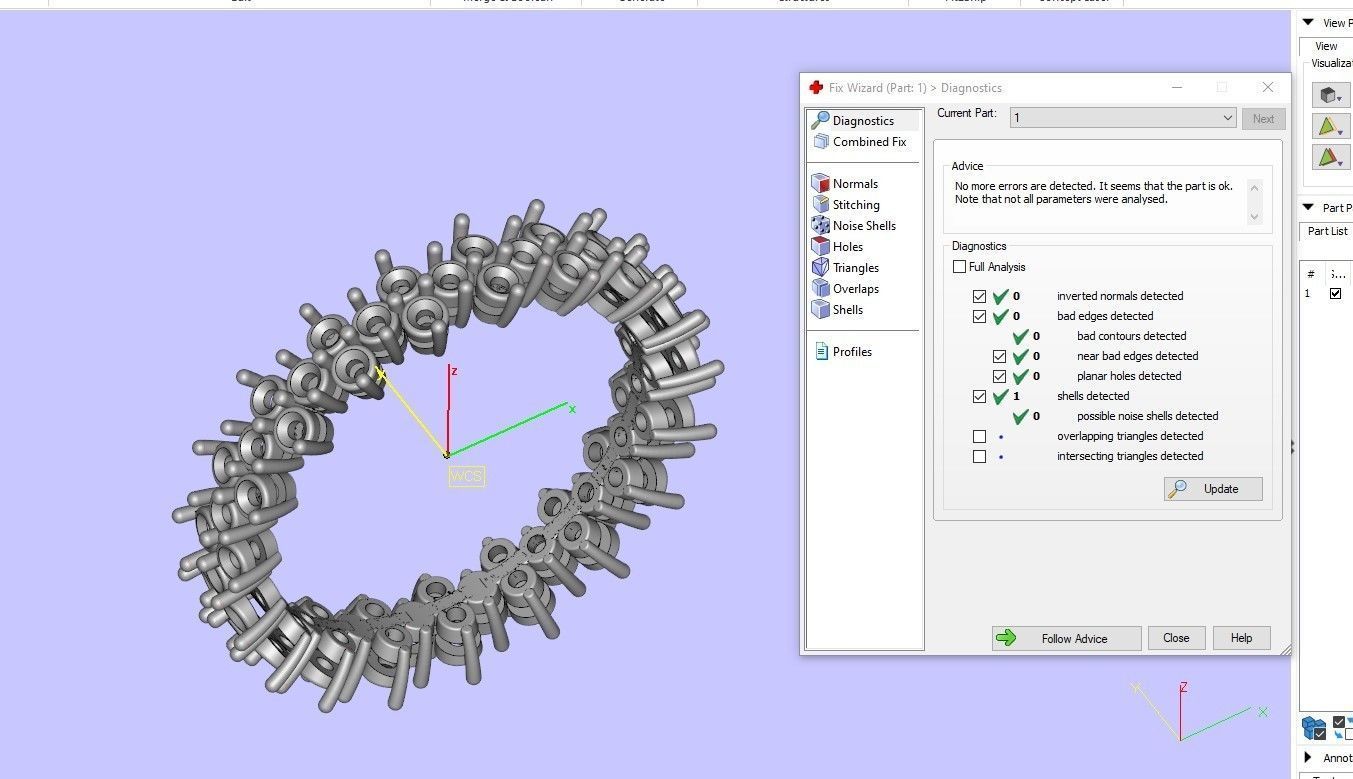This screenshot has width=1353, height=779.
Task: Click the Update diagnostics button
Action: pyautogui.click(x=1213, y=489)
